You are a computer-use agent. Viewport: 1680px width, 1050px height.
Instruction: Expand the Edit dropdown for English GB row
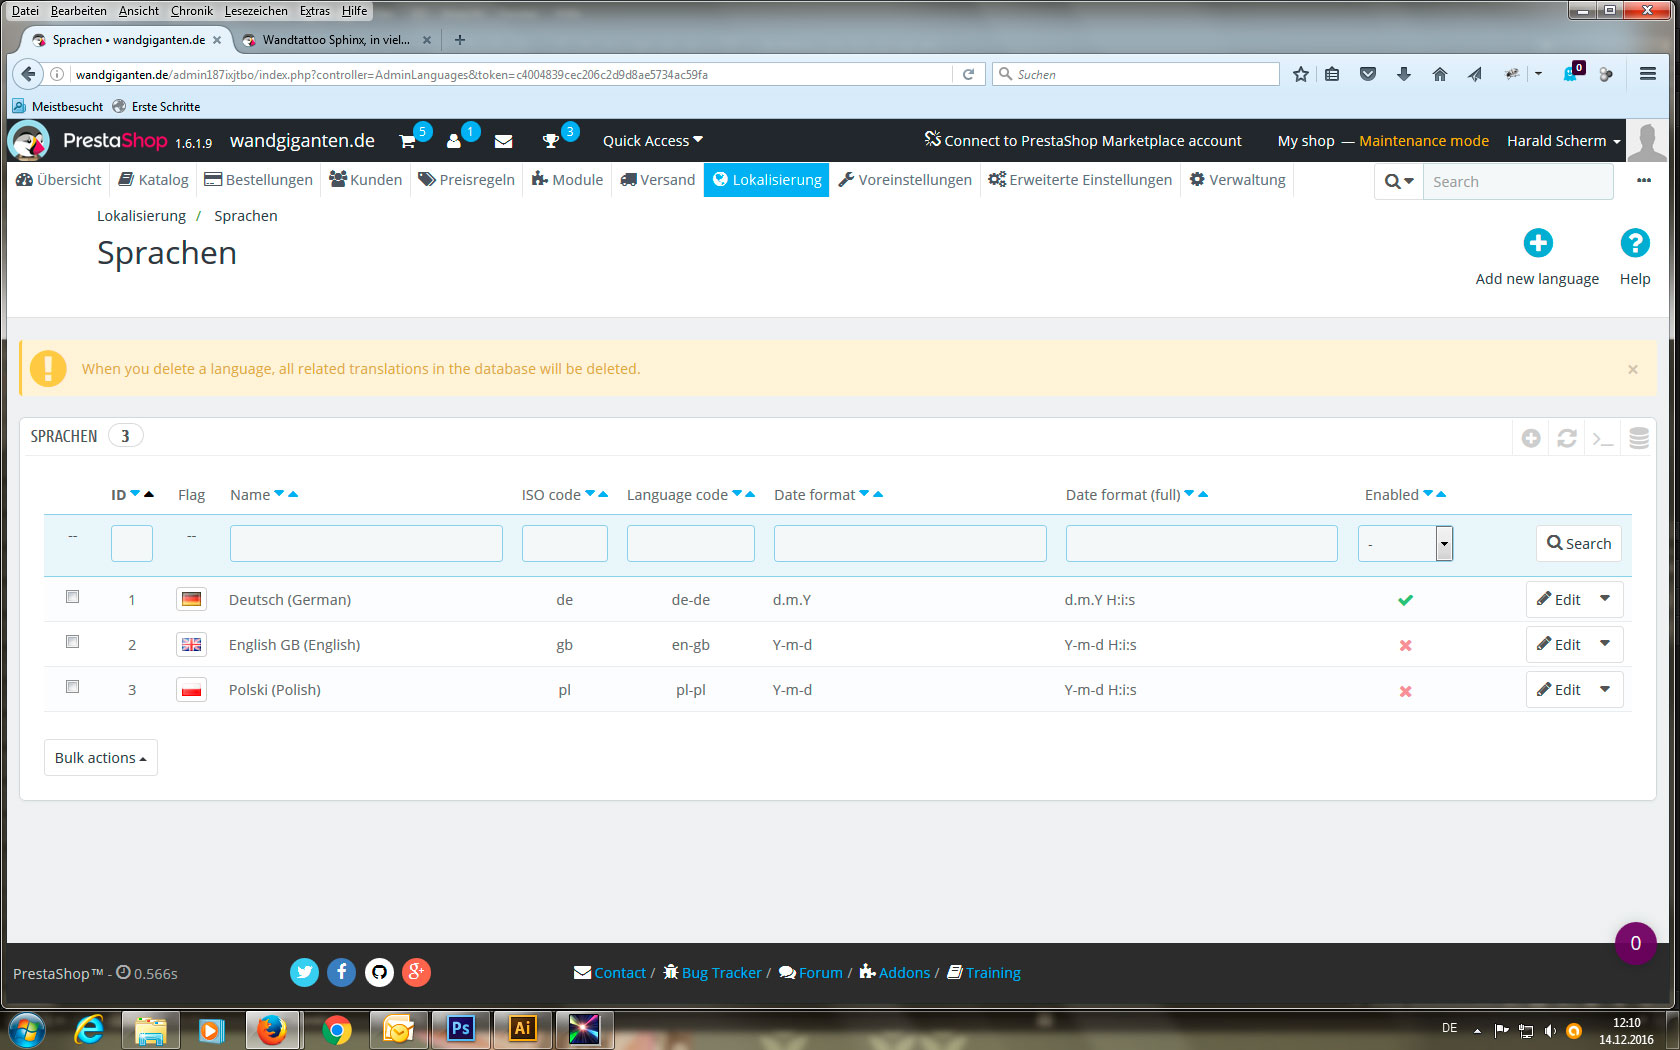point(1605,644)
